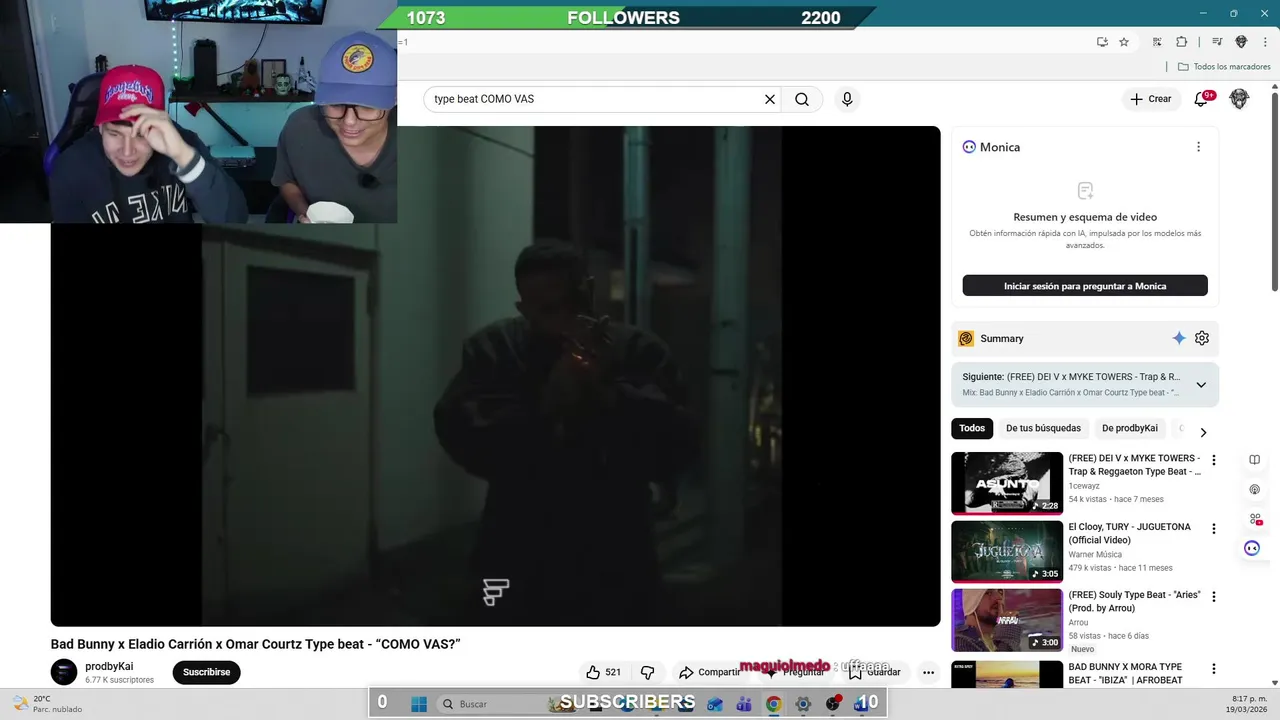The height and width of the screenshot is (720, 1280).
Task: Open OBS Studio in the taskbar
Action: 833,704
